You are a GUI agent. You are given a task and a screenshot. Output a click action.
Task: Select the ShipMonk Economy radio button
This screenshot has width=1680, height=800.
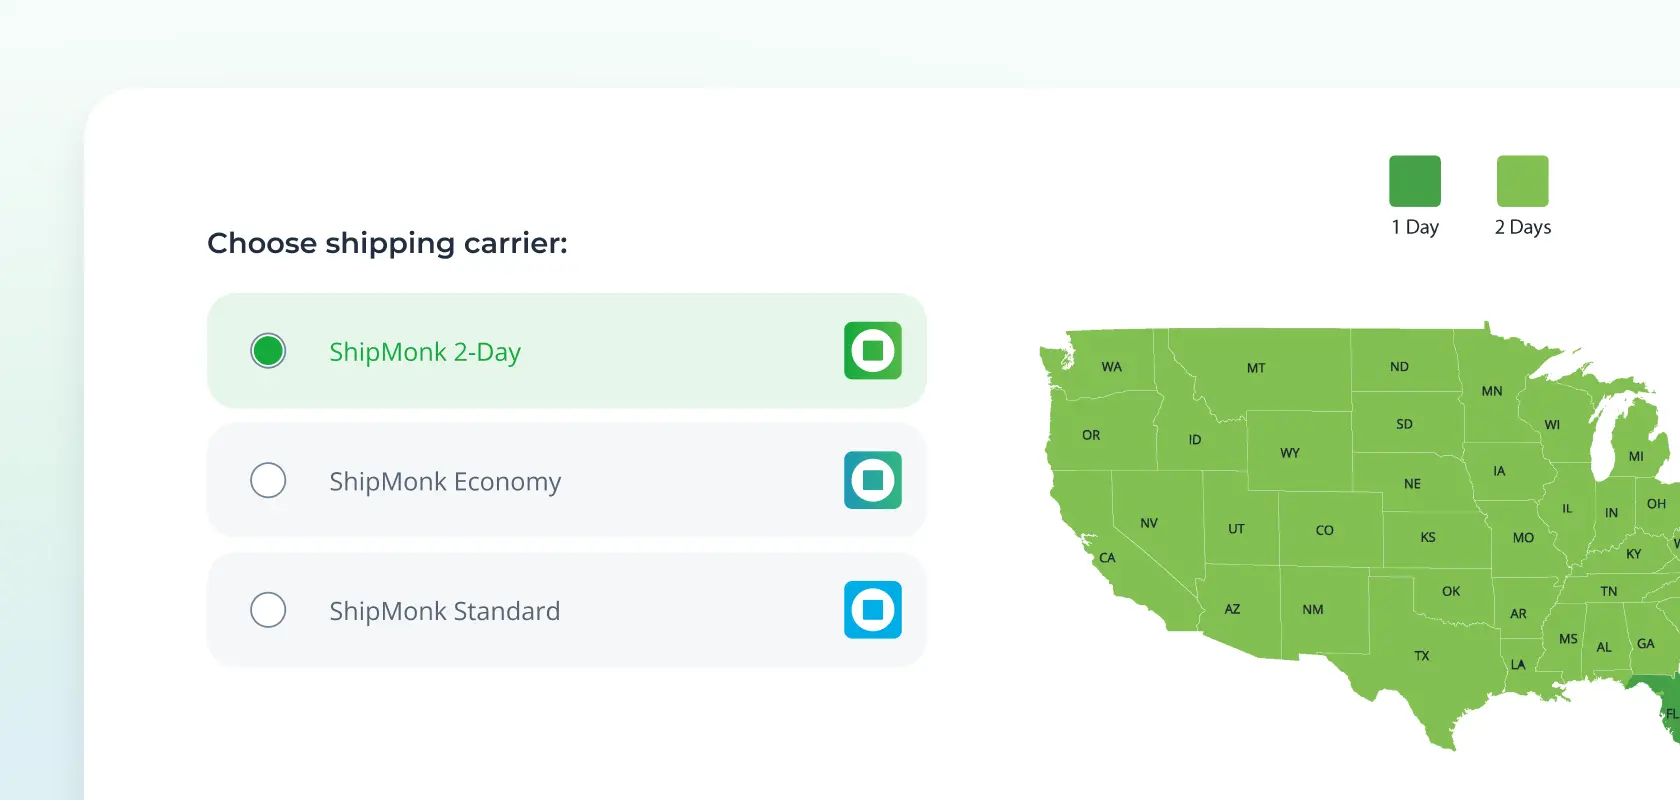267,481
